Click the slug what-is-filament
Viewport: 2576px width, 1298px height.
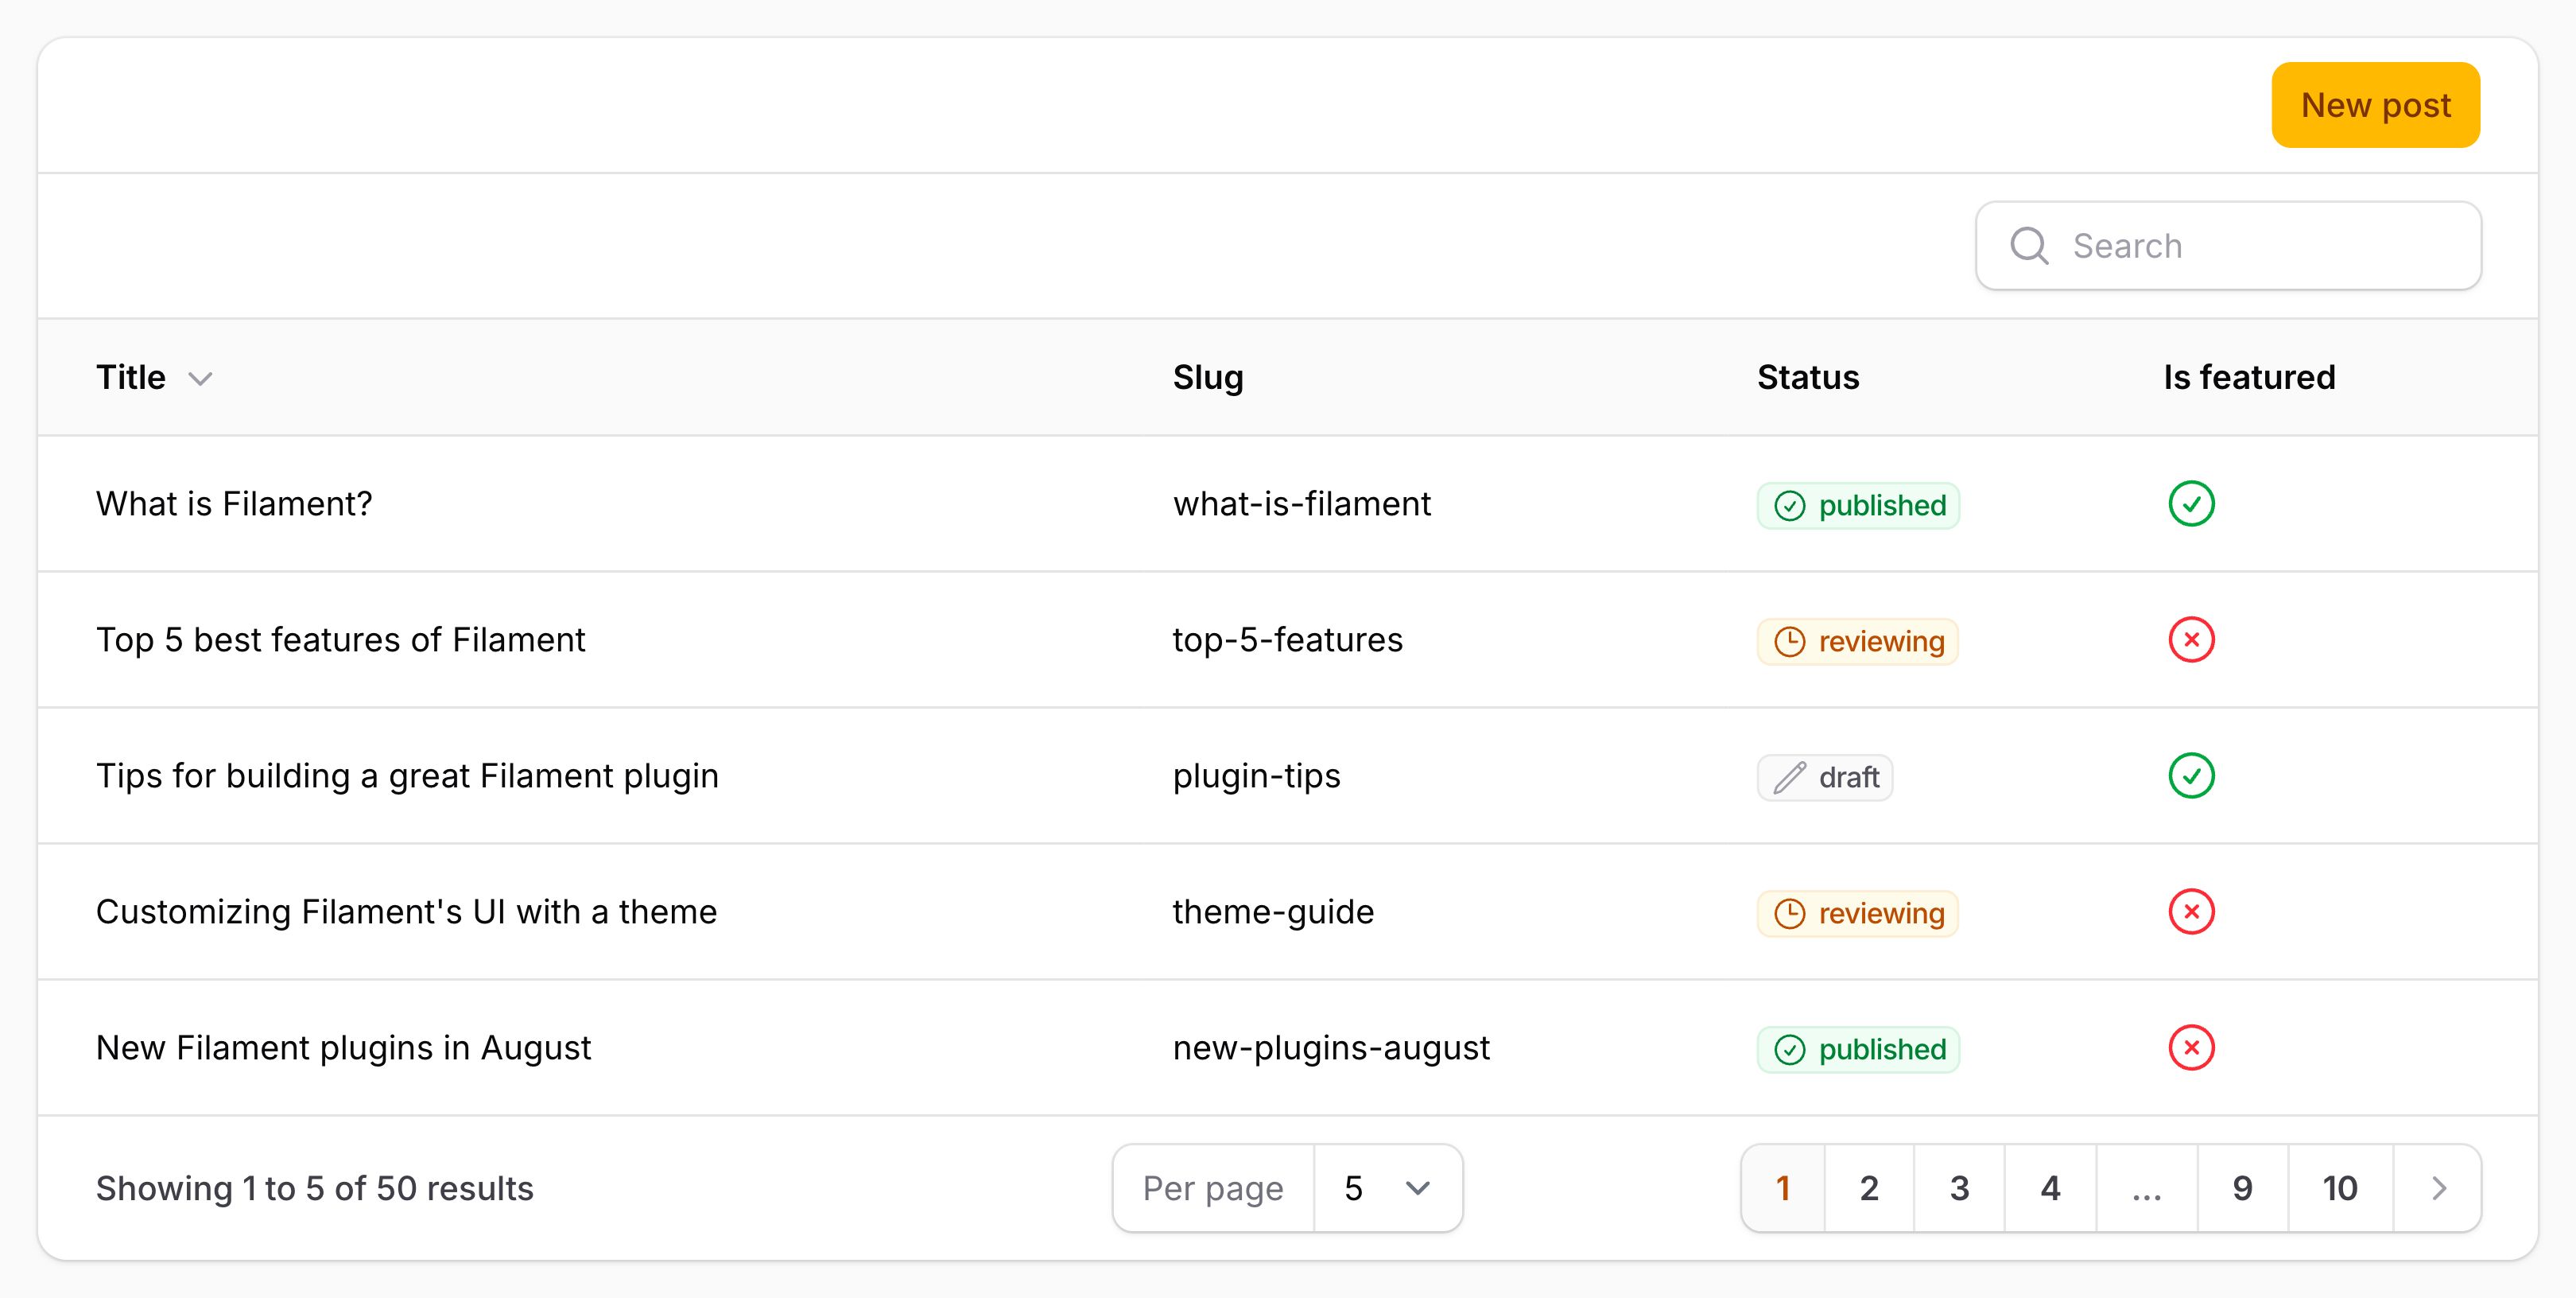[1302, 504]
